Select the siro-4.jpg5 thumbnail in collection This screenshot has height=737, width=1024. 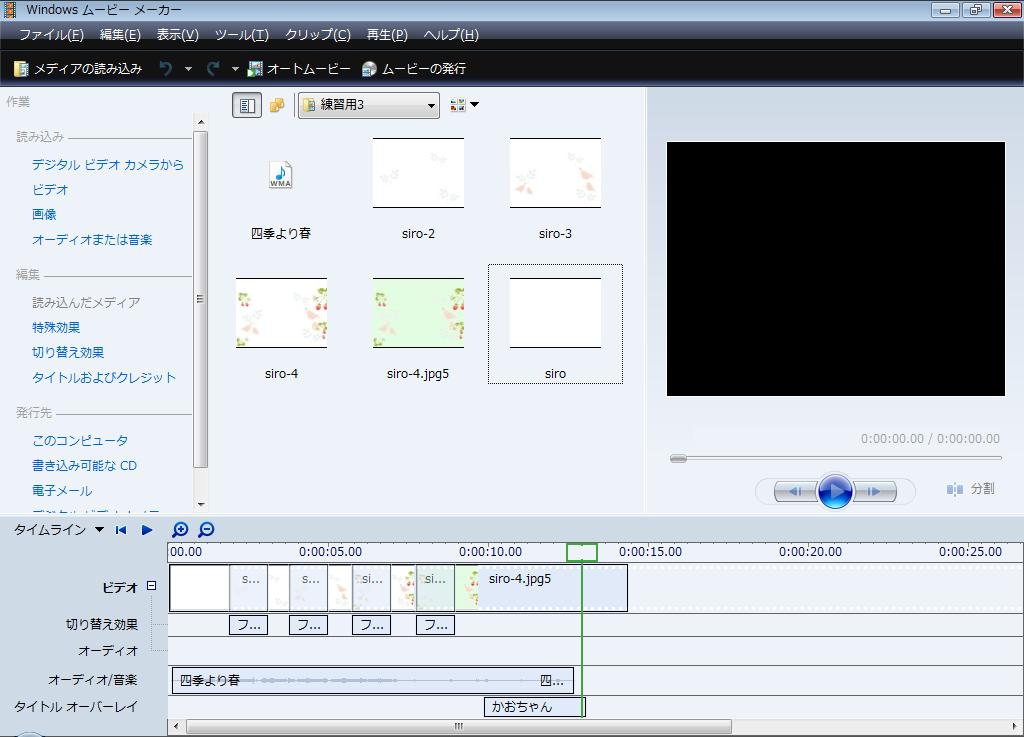418,313
